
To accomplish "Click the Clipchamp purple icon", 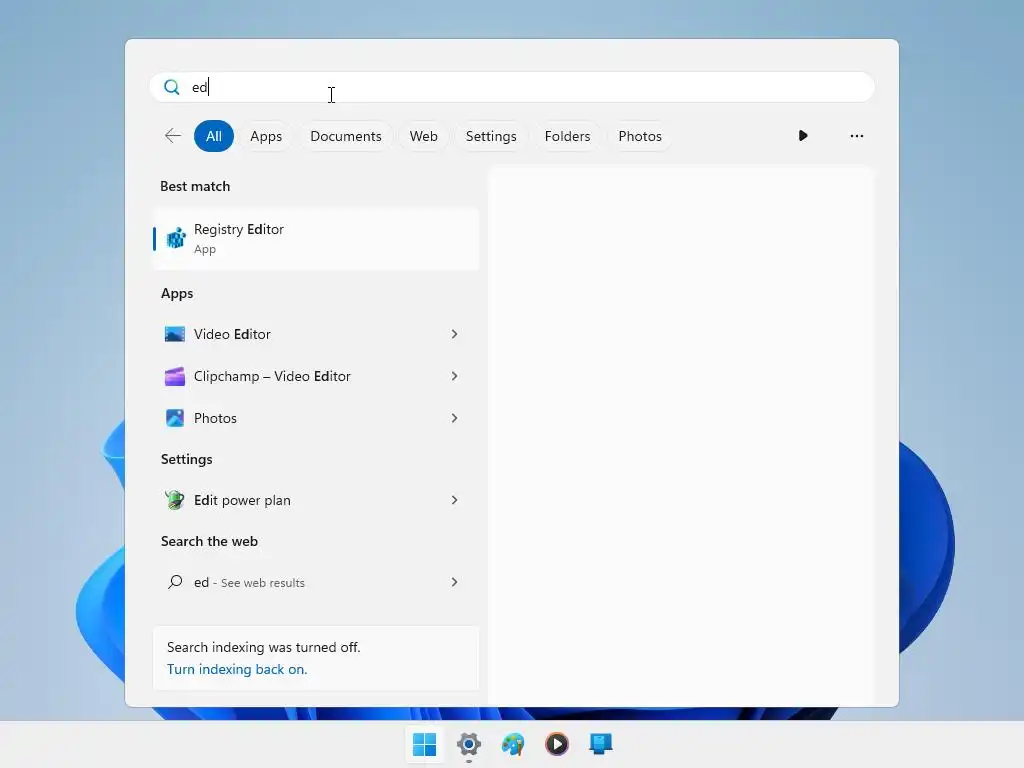I will (x=174, y=376).
